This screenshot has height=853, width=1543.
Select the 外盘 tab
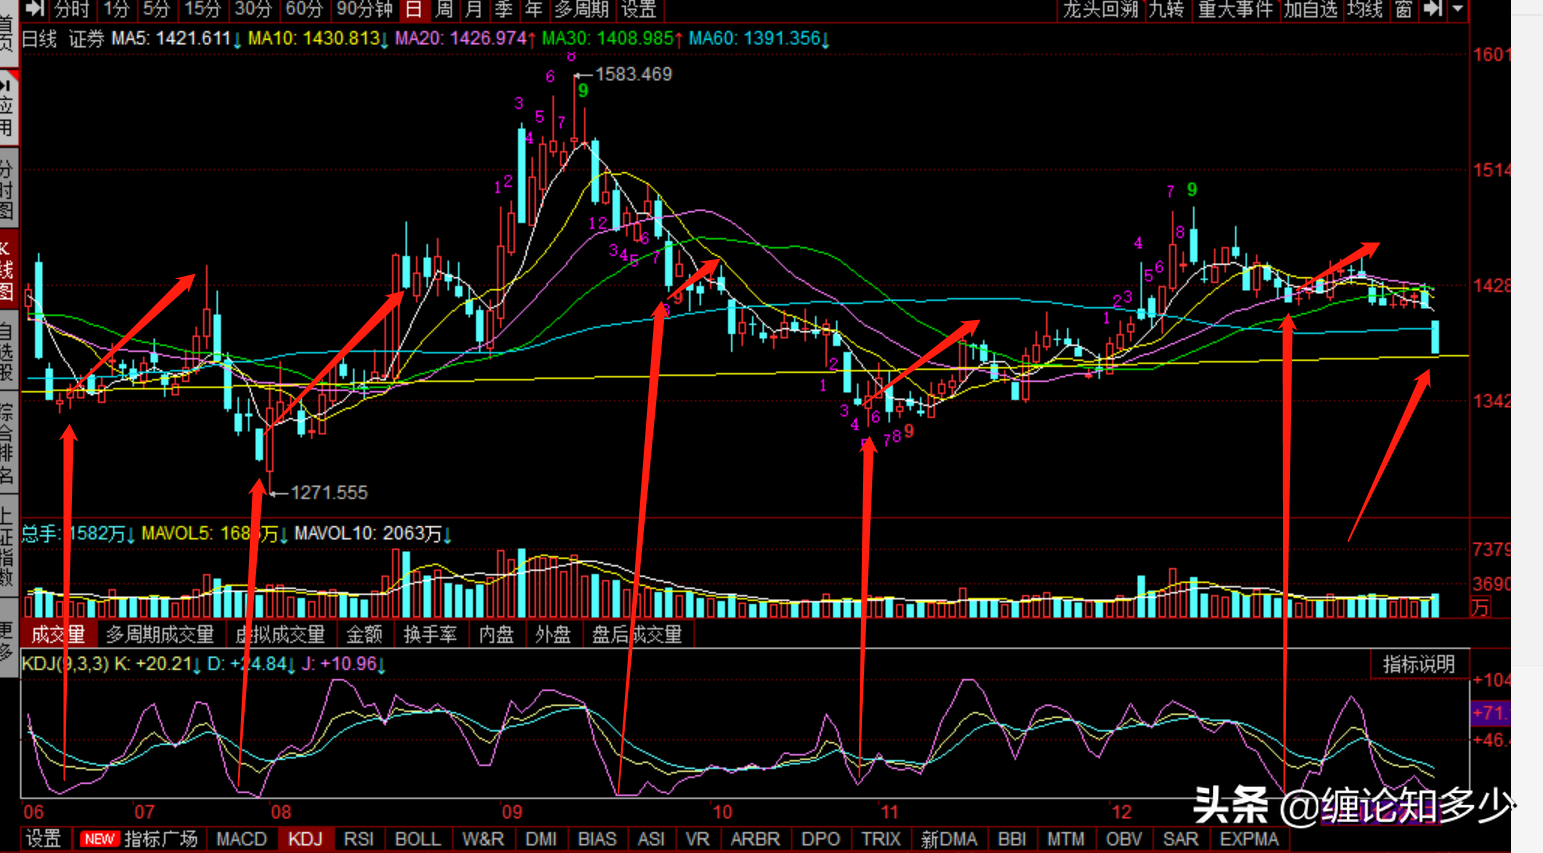coord(553,634)
